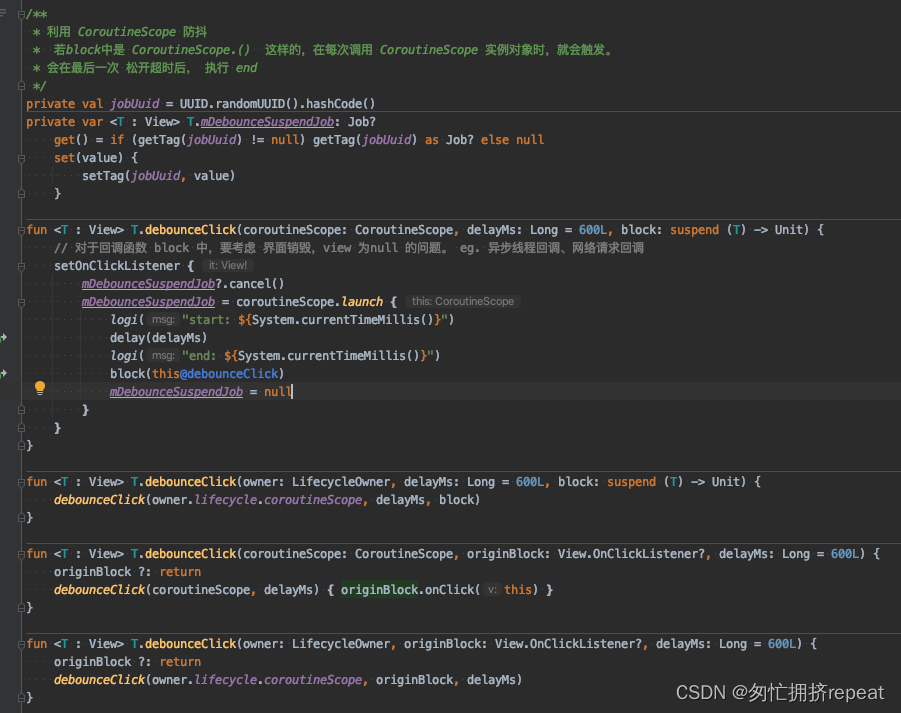
Task: Fold the first debounceClick function with coroutineScope and block
Action: coord(21,230)
